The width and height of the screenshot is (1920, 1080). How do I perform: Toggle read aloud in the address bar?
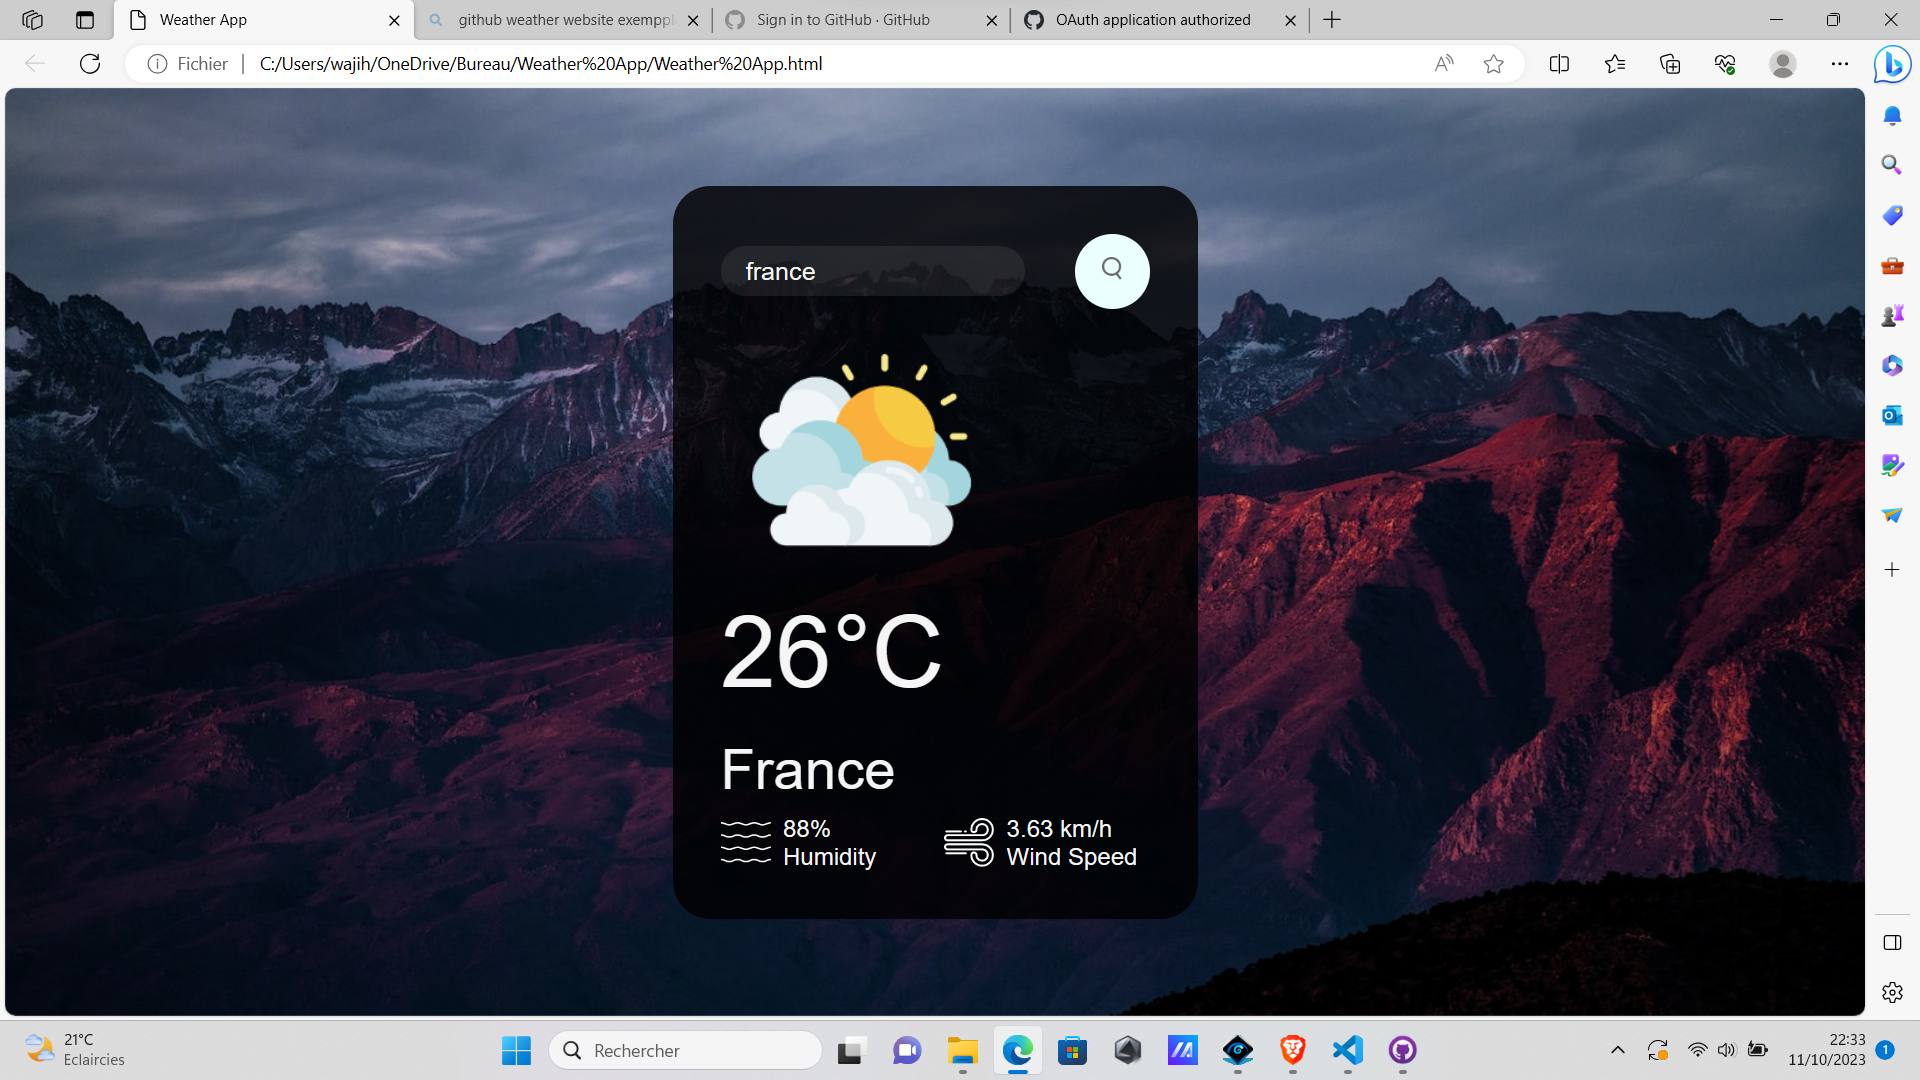coord(1444,63)
